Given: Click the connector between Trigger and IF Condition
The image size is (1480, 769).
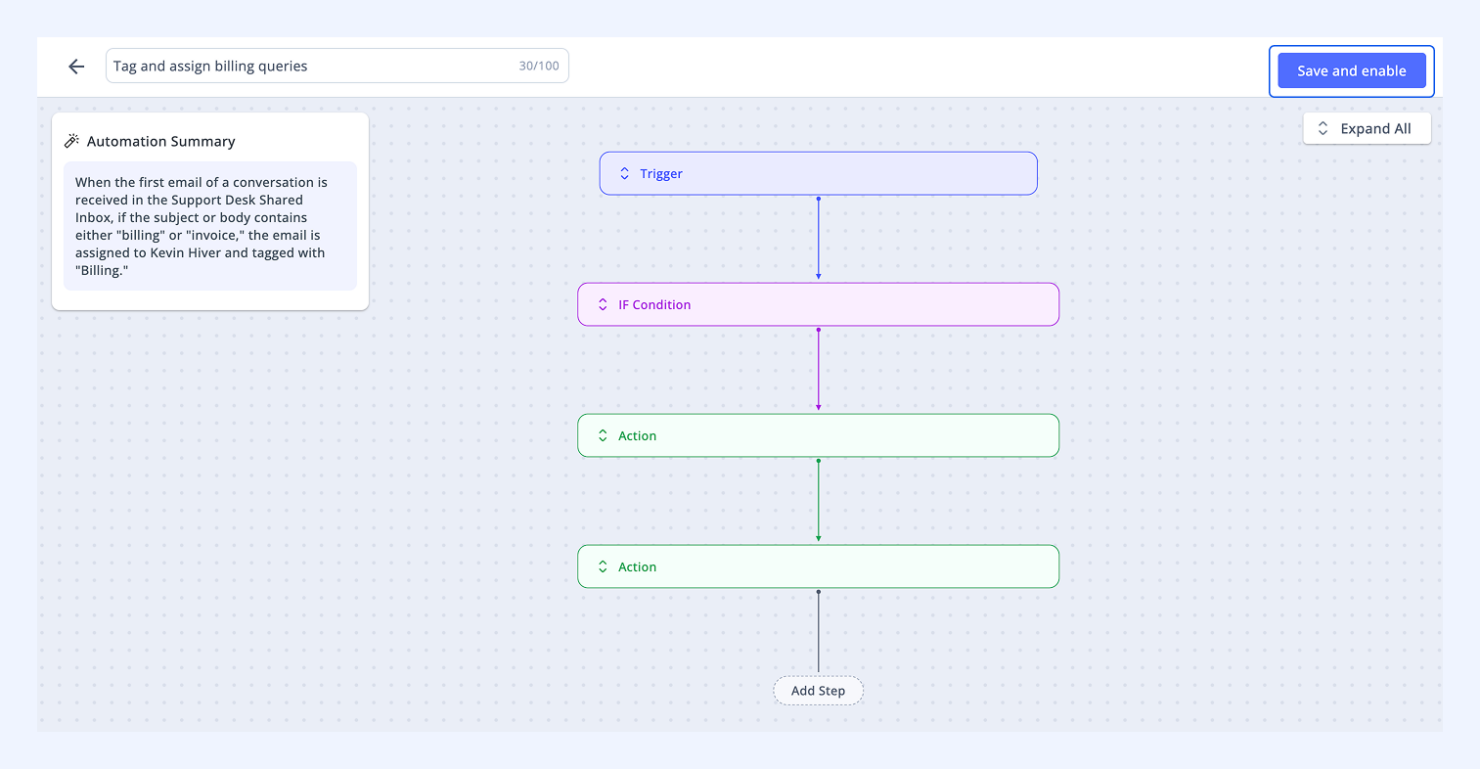Looking at the screenshot, I should (x=818, y=239).
